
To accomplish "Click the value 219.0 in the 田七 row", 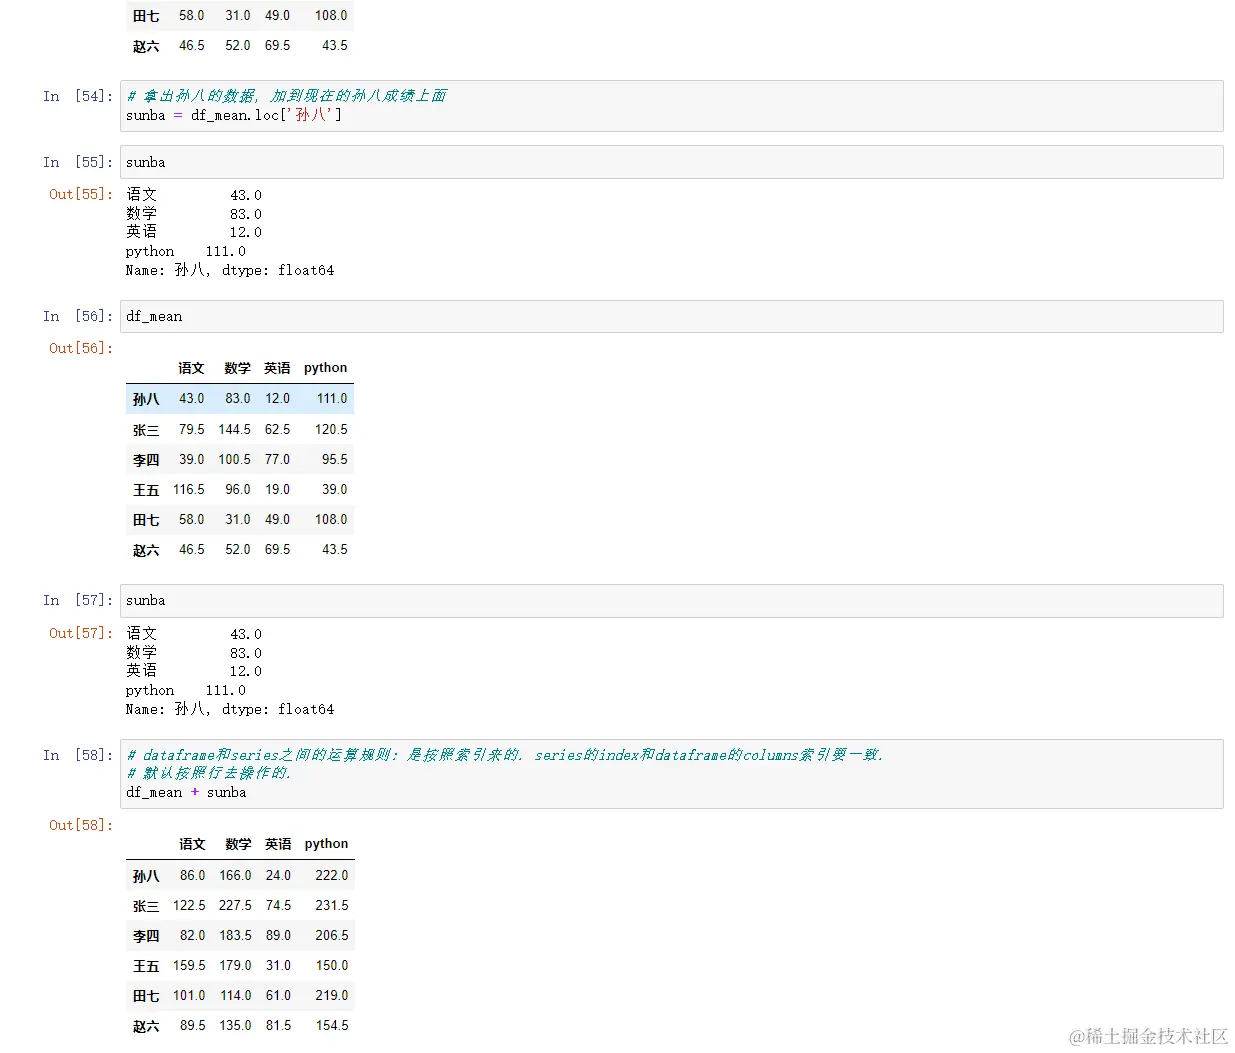I will click(x=332, y=995).
